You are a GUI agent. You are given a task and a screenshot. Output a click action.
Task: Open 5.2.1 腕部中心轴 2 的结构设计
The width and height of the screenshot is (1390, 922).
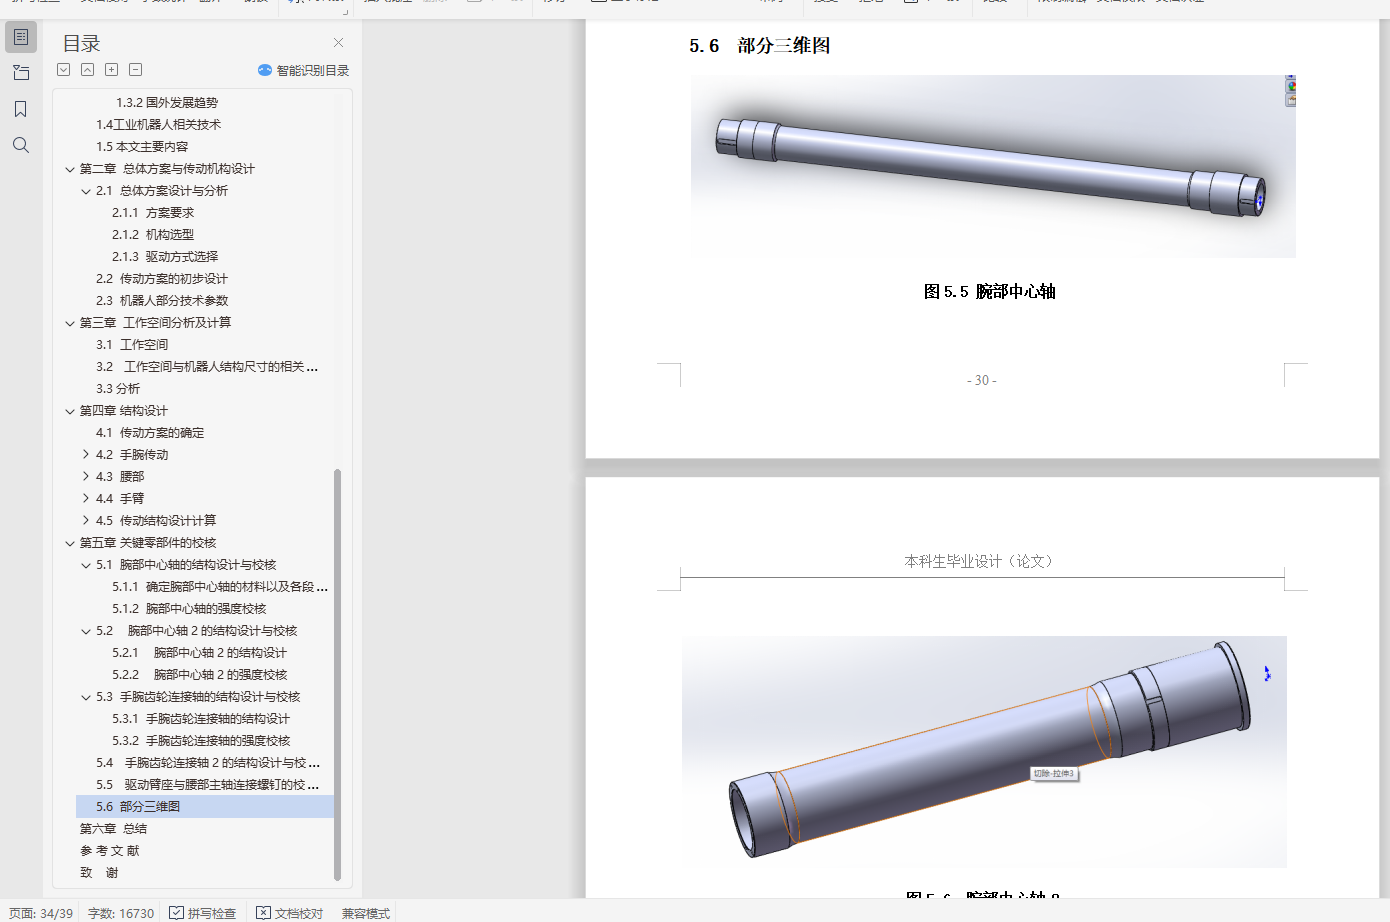199,653
